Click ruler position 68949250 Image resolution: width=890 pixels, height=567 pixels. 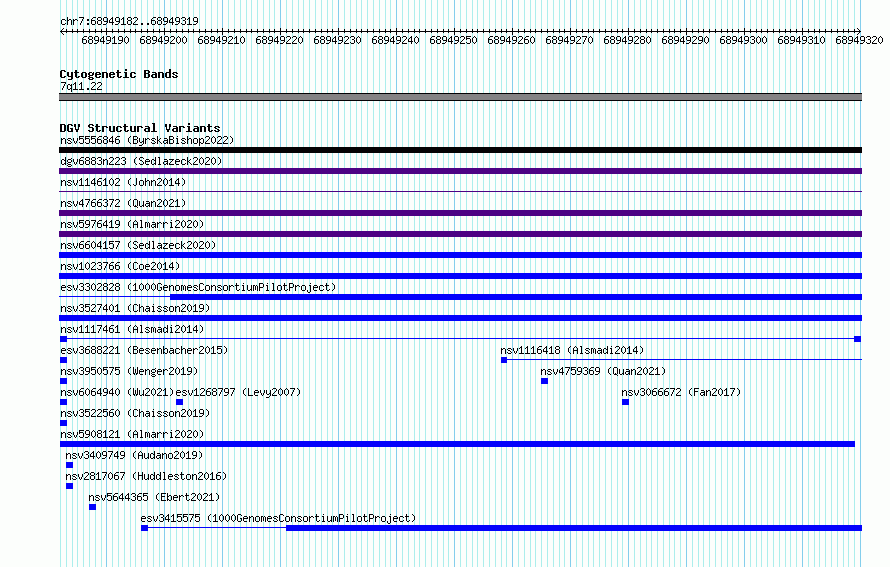tap(454, 40)
